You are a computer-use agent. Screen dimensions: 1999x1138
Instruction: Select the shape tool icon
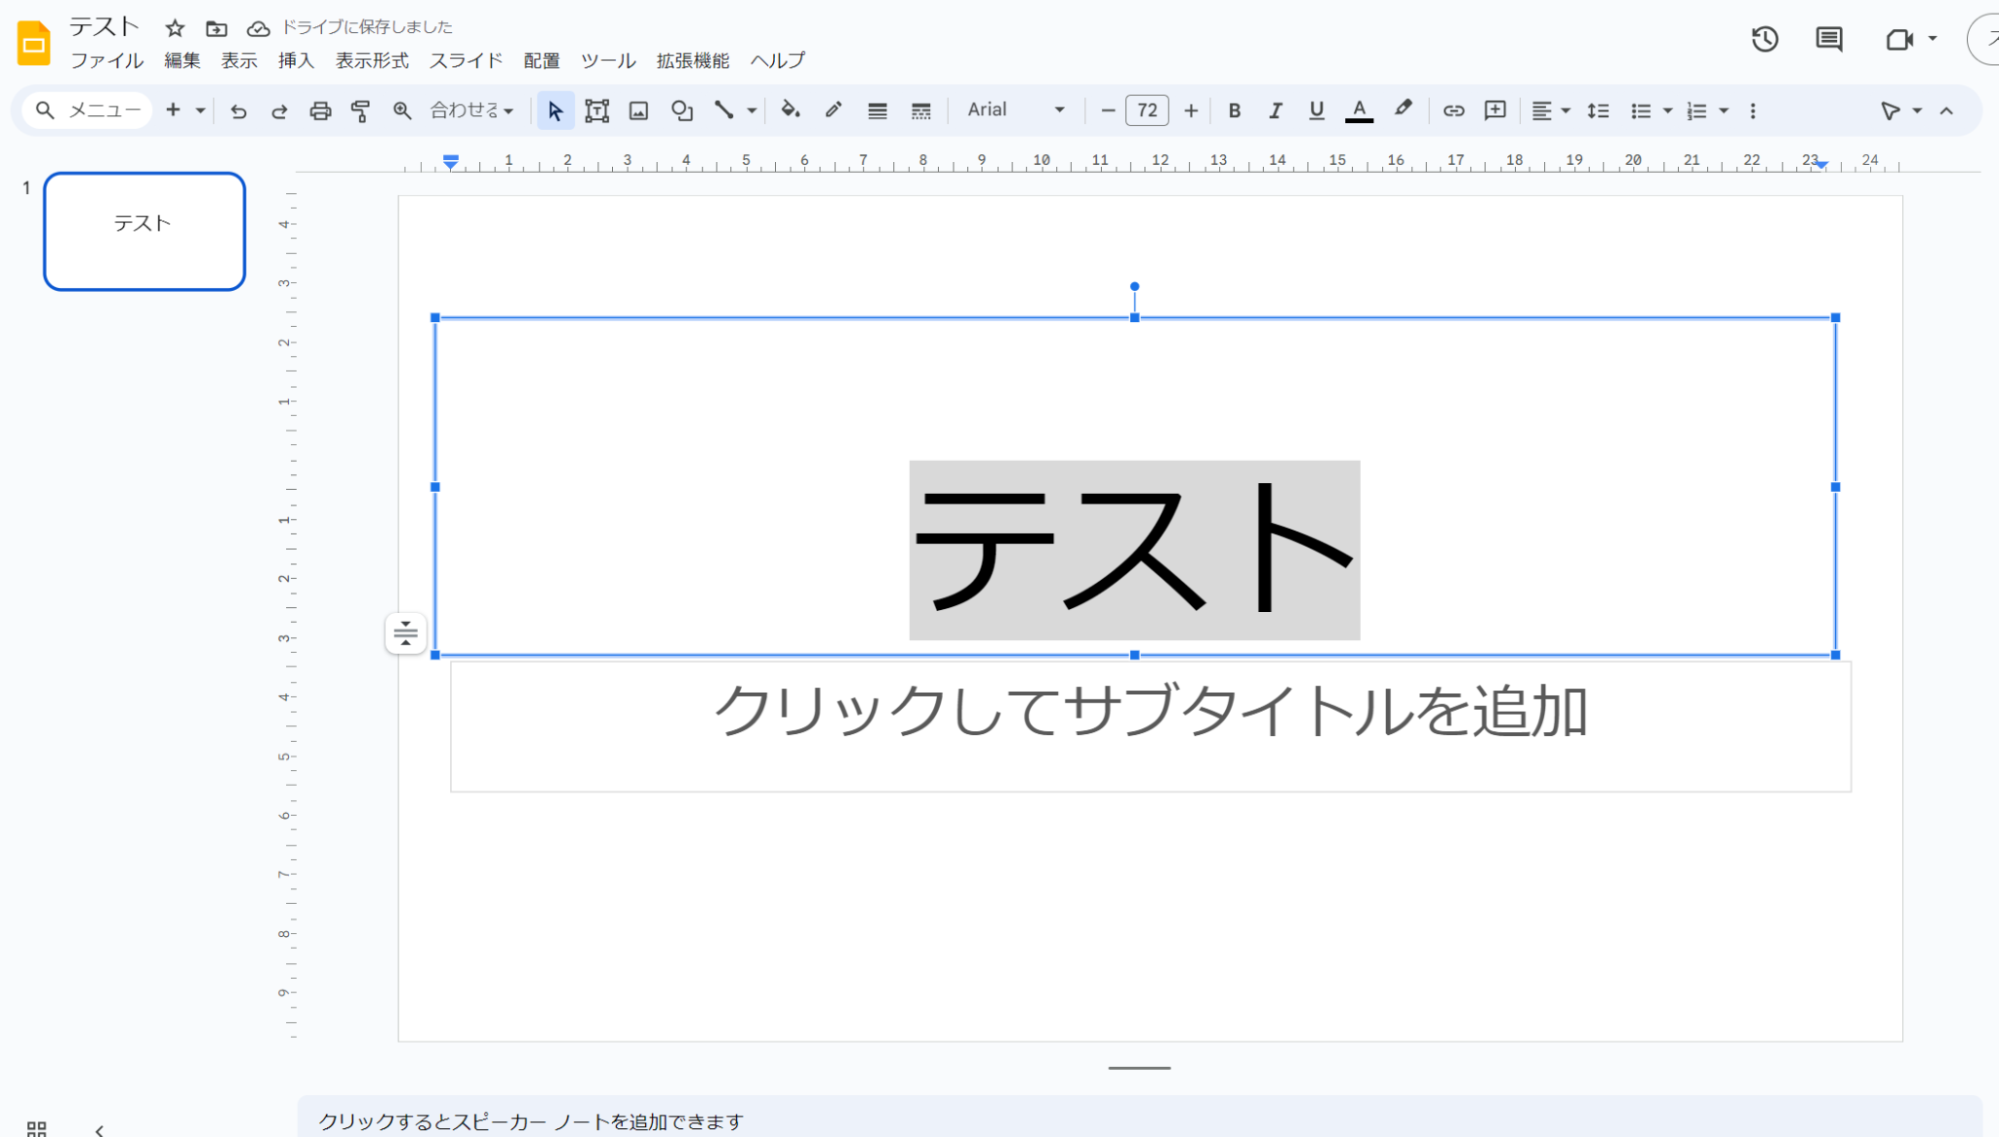[682, 111]
